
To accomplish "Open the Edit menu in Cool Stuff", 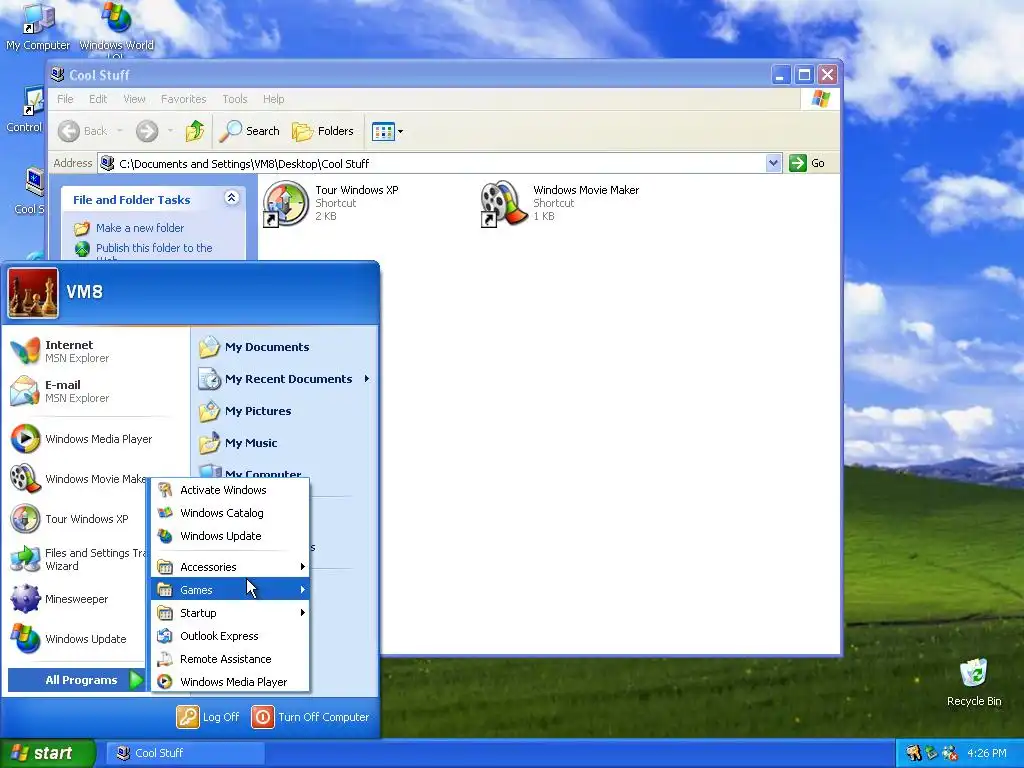I will coord(98,99).
